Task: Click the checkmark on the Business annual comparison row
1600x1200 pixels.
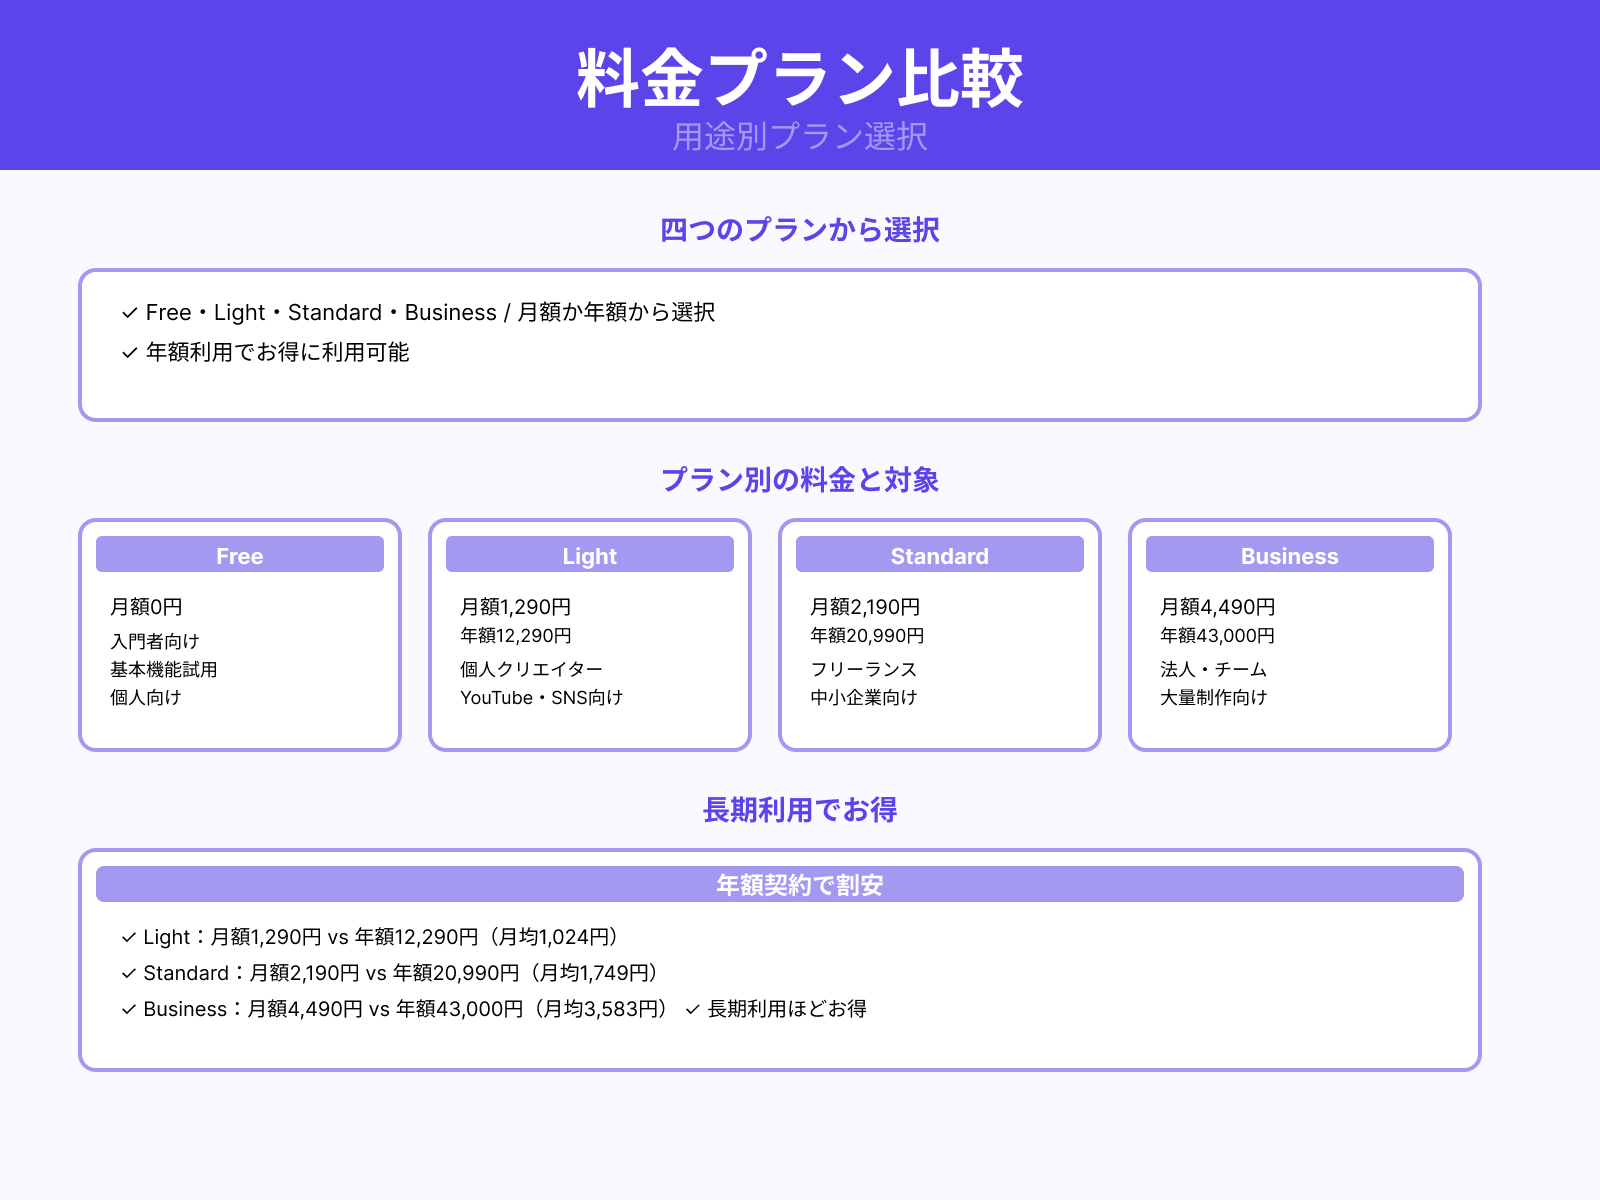Action: (x=128, y=1010)
